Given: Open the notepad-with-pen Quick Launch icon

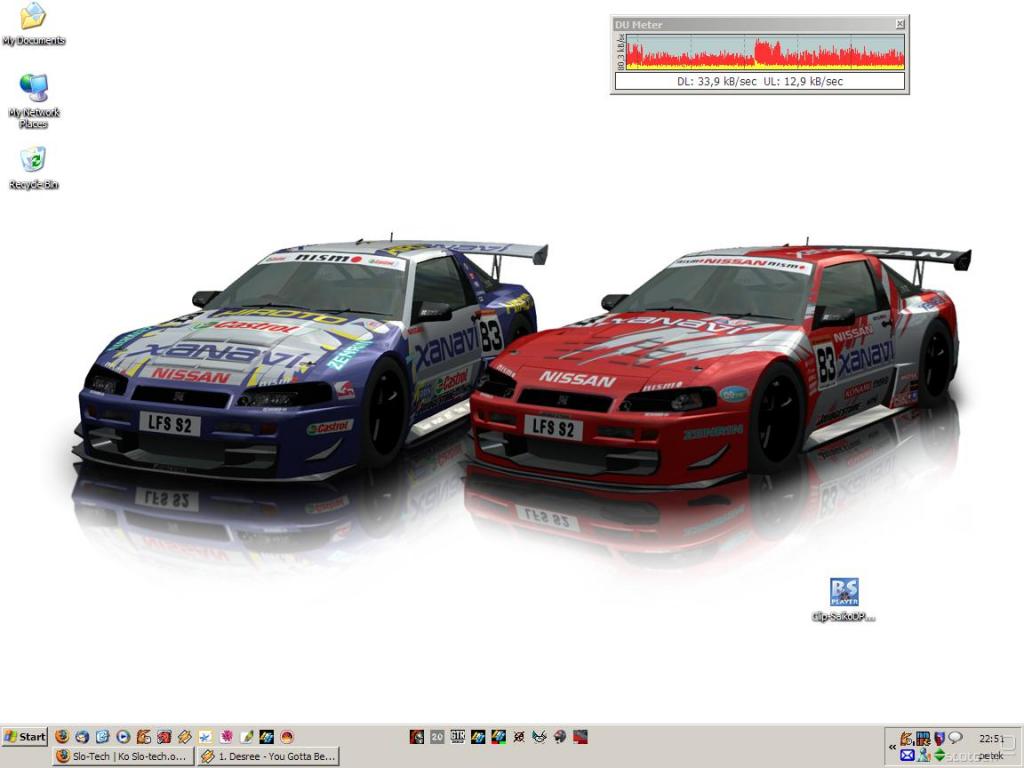Looking at the screenshot, I should click(x=246, y=737).
